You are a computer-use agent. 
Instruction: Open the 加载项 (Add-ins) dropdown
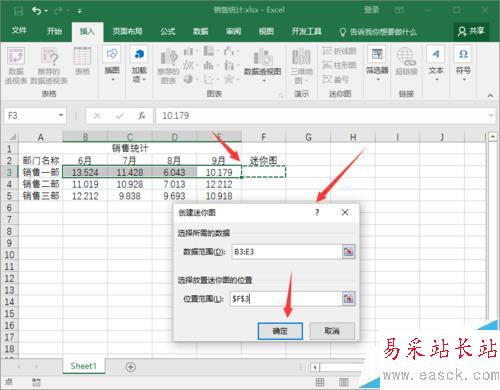pos(139,64)
